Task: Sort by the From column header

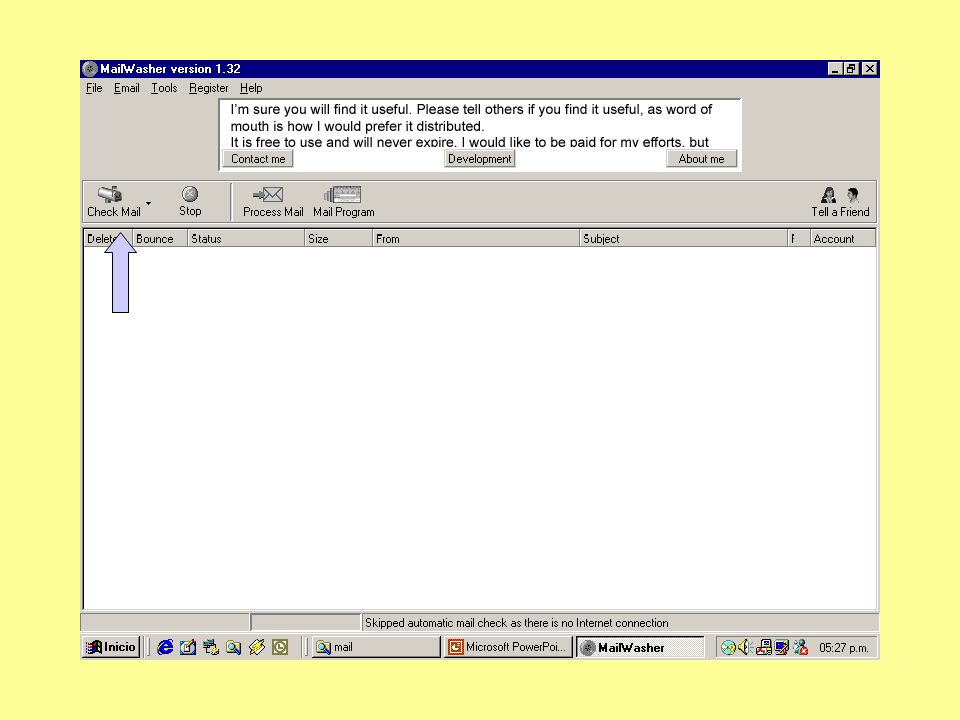Action: [476, 239]
